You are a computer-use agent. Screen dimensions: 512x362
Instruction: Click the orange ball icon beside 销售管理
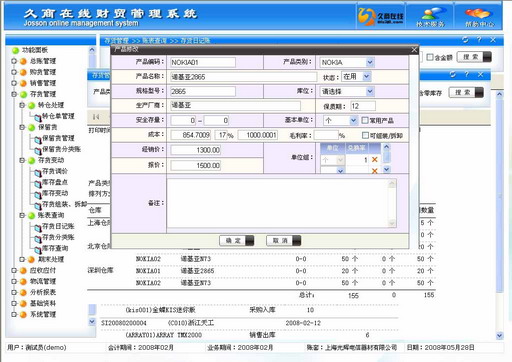coord(23,83)
